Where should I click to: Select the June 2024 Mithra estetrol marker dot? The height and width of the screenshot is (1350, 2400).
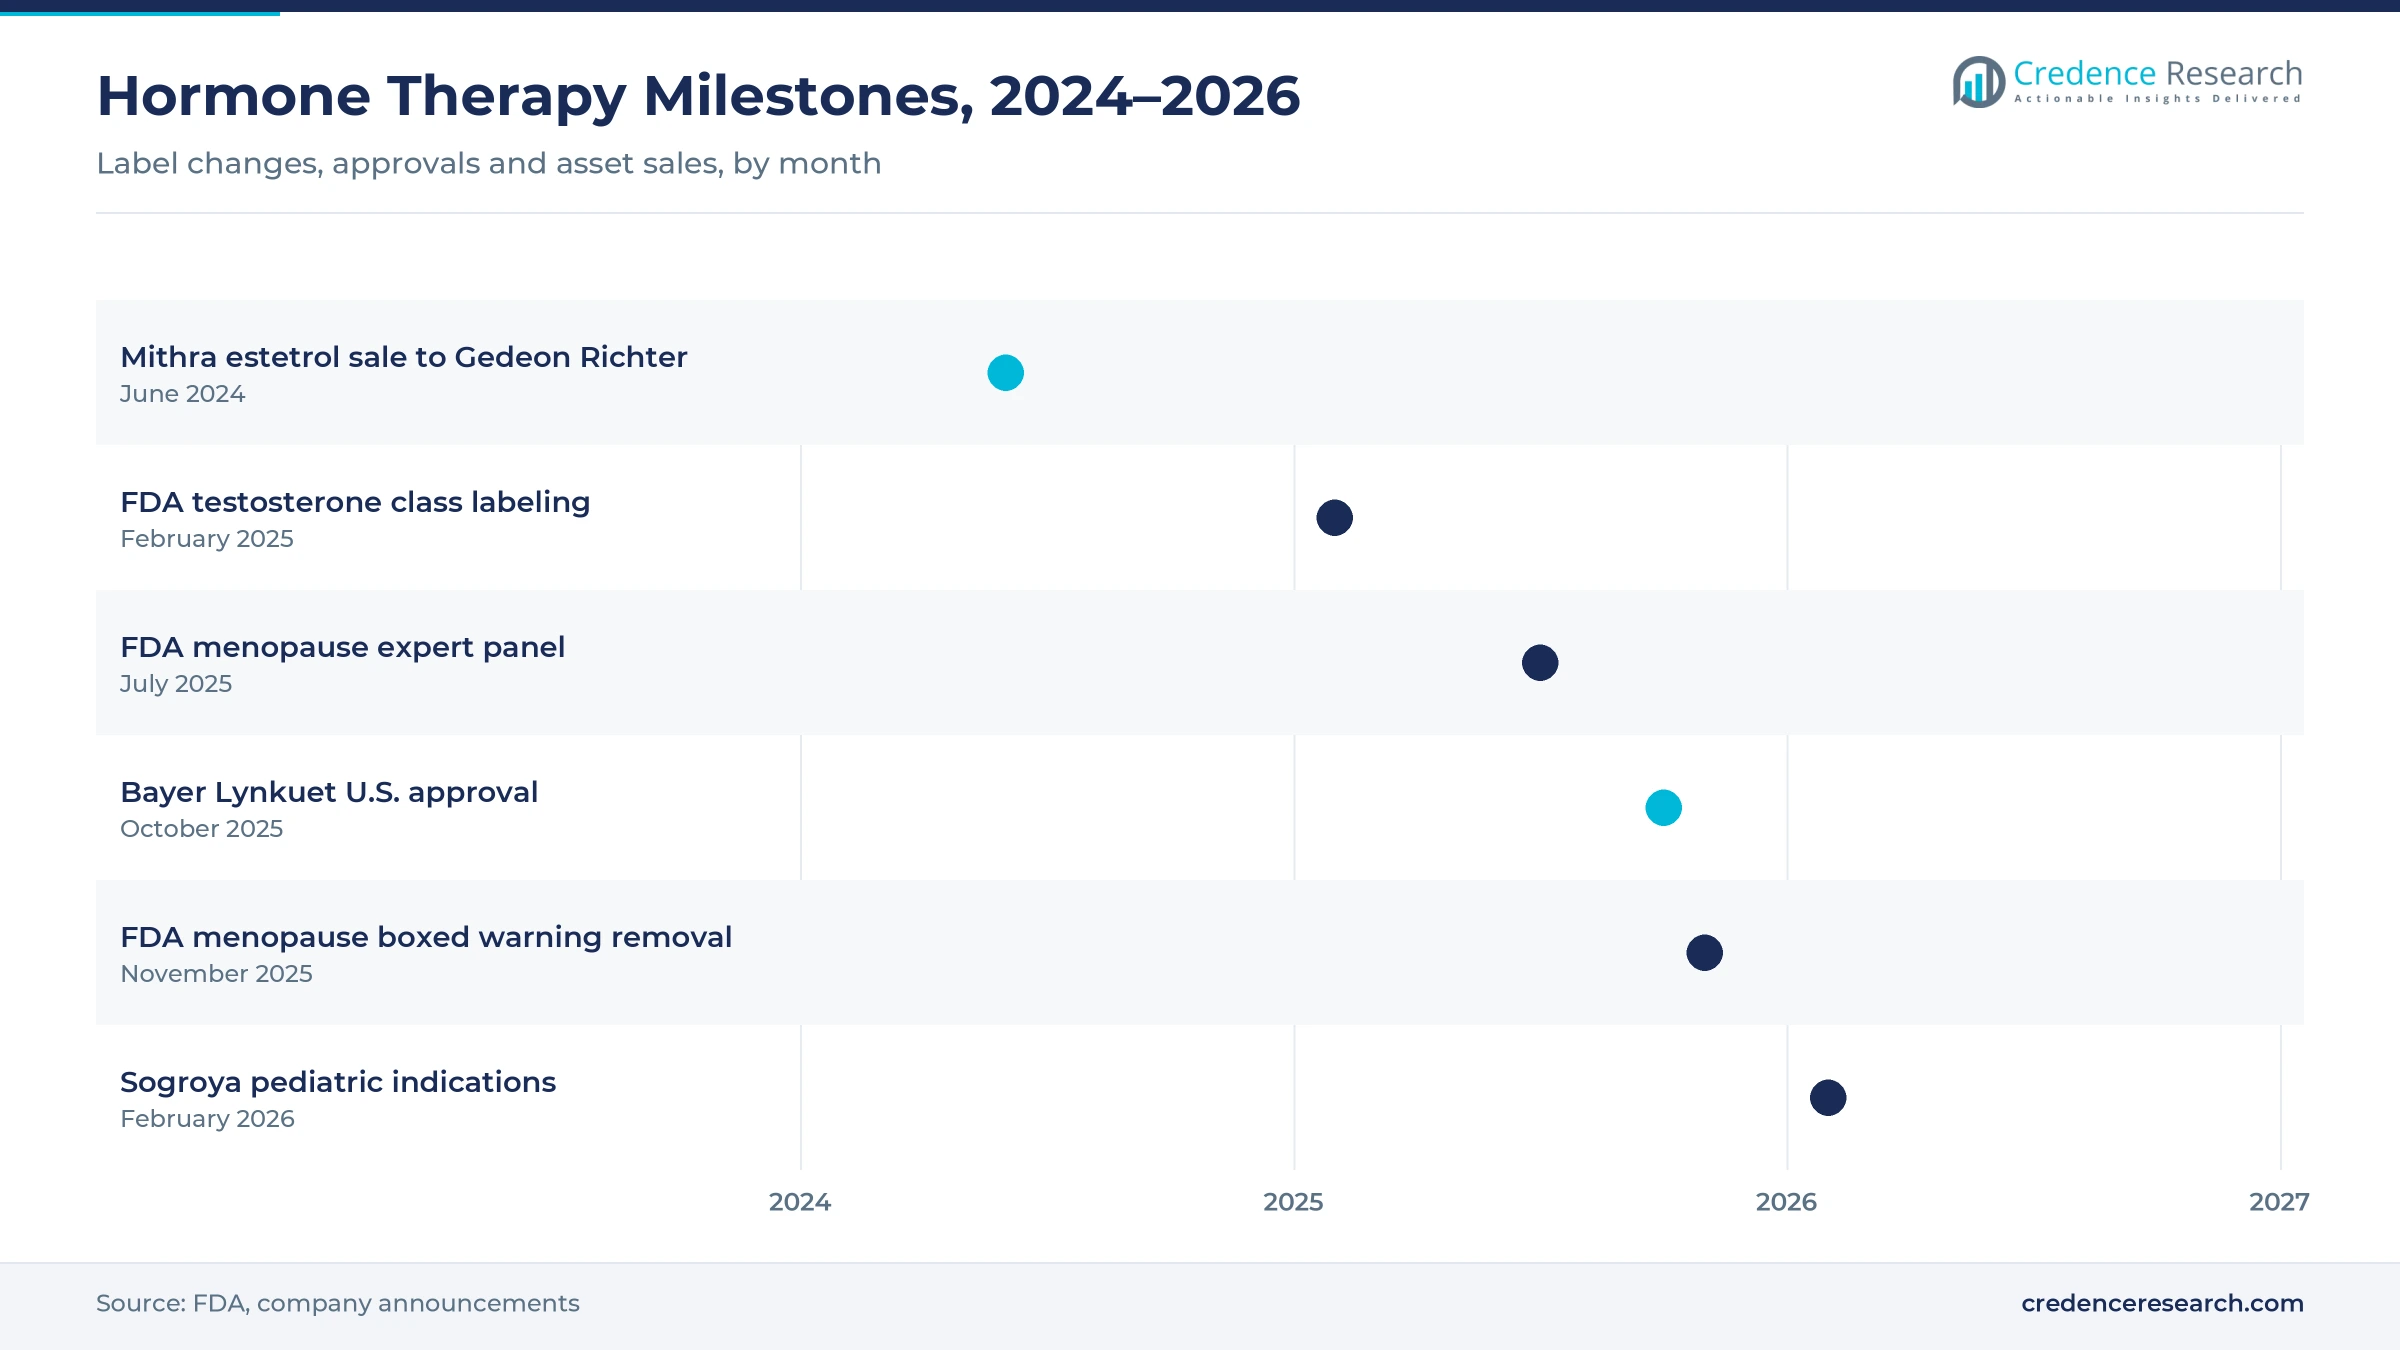1005,373
